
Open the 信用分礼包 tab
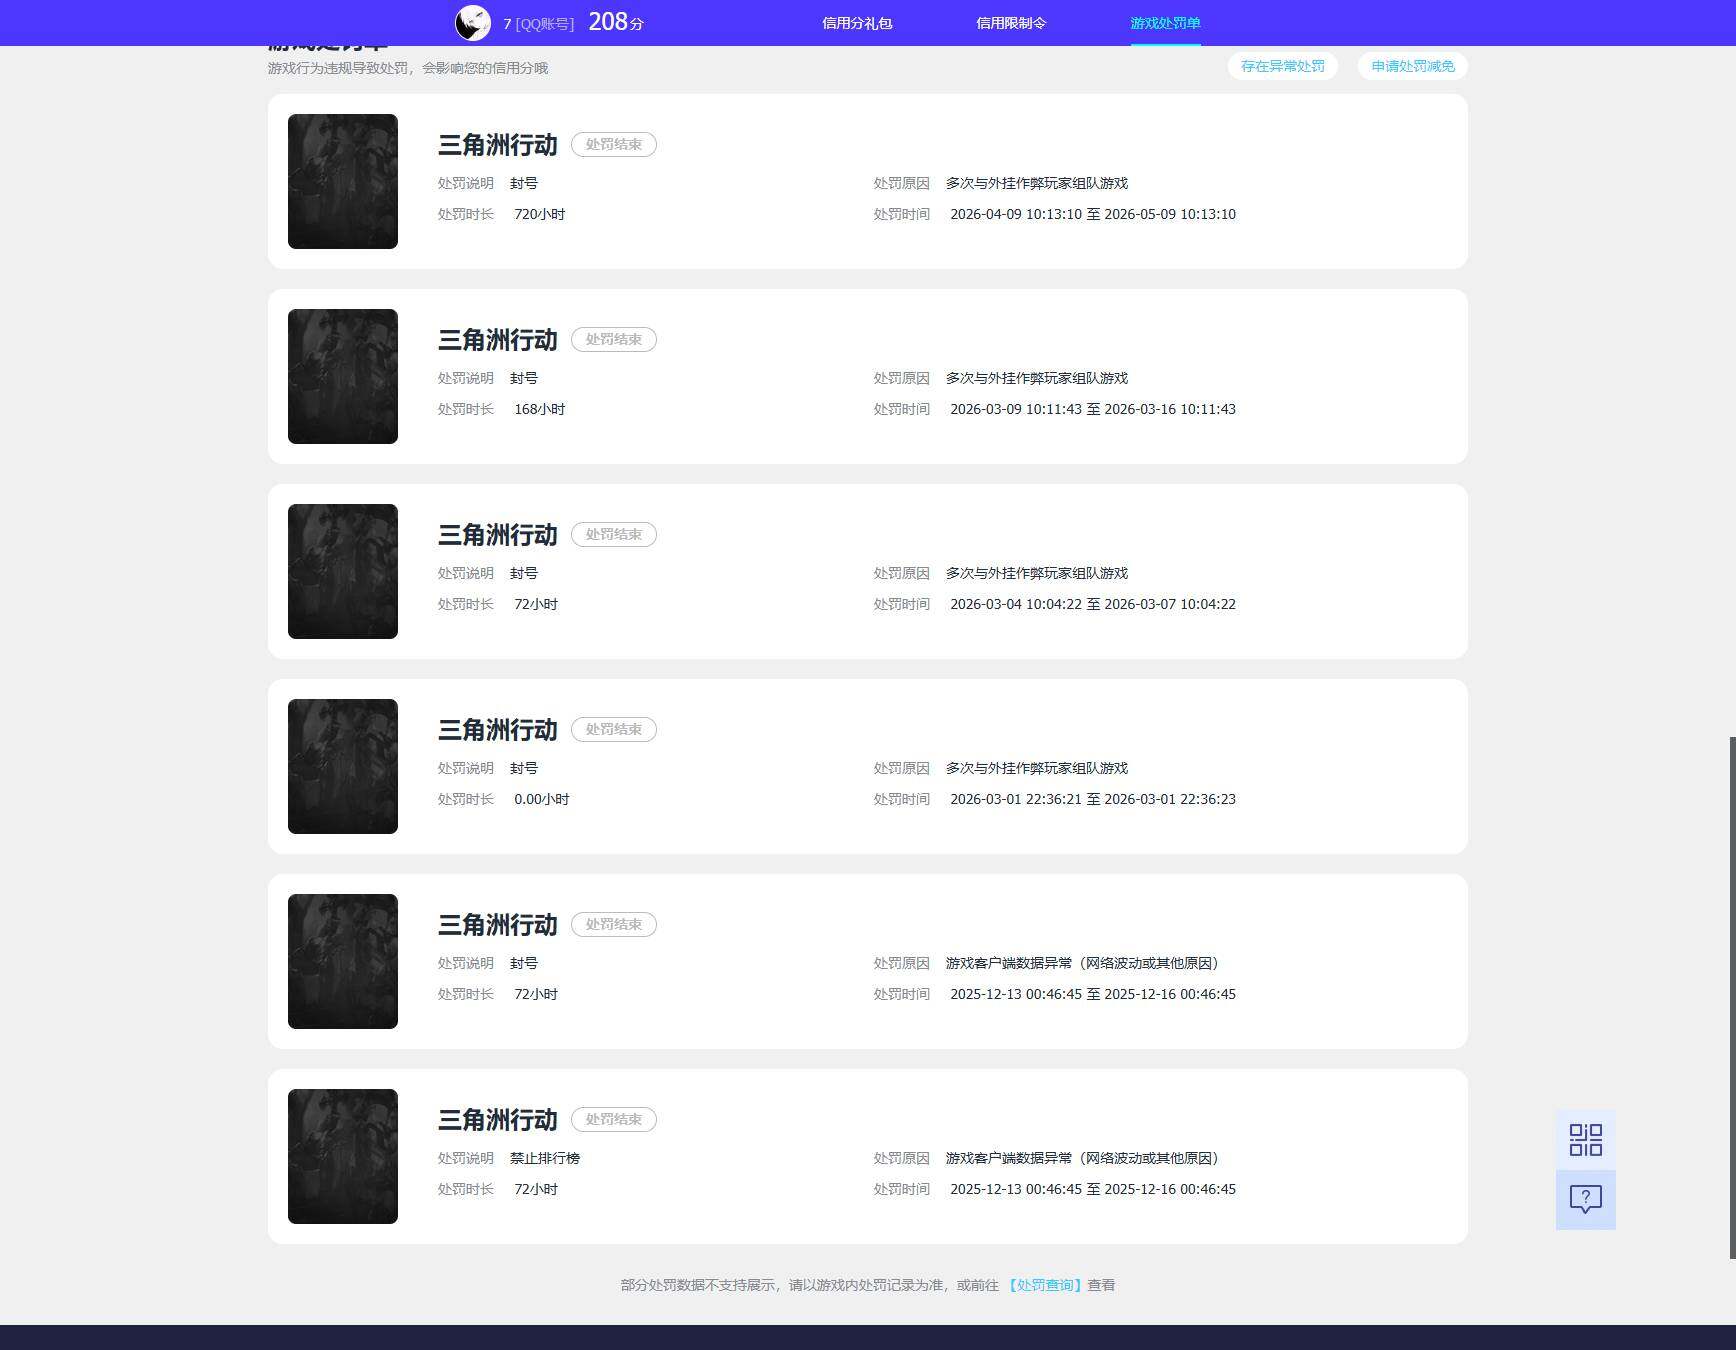click(x=856, y=23)
